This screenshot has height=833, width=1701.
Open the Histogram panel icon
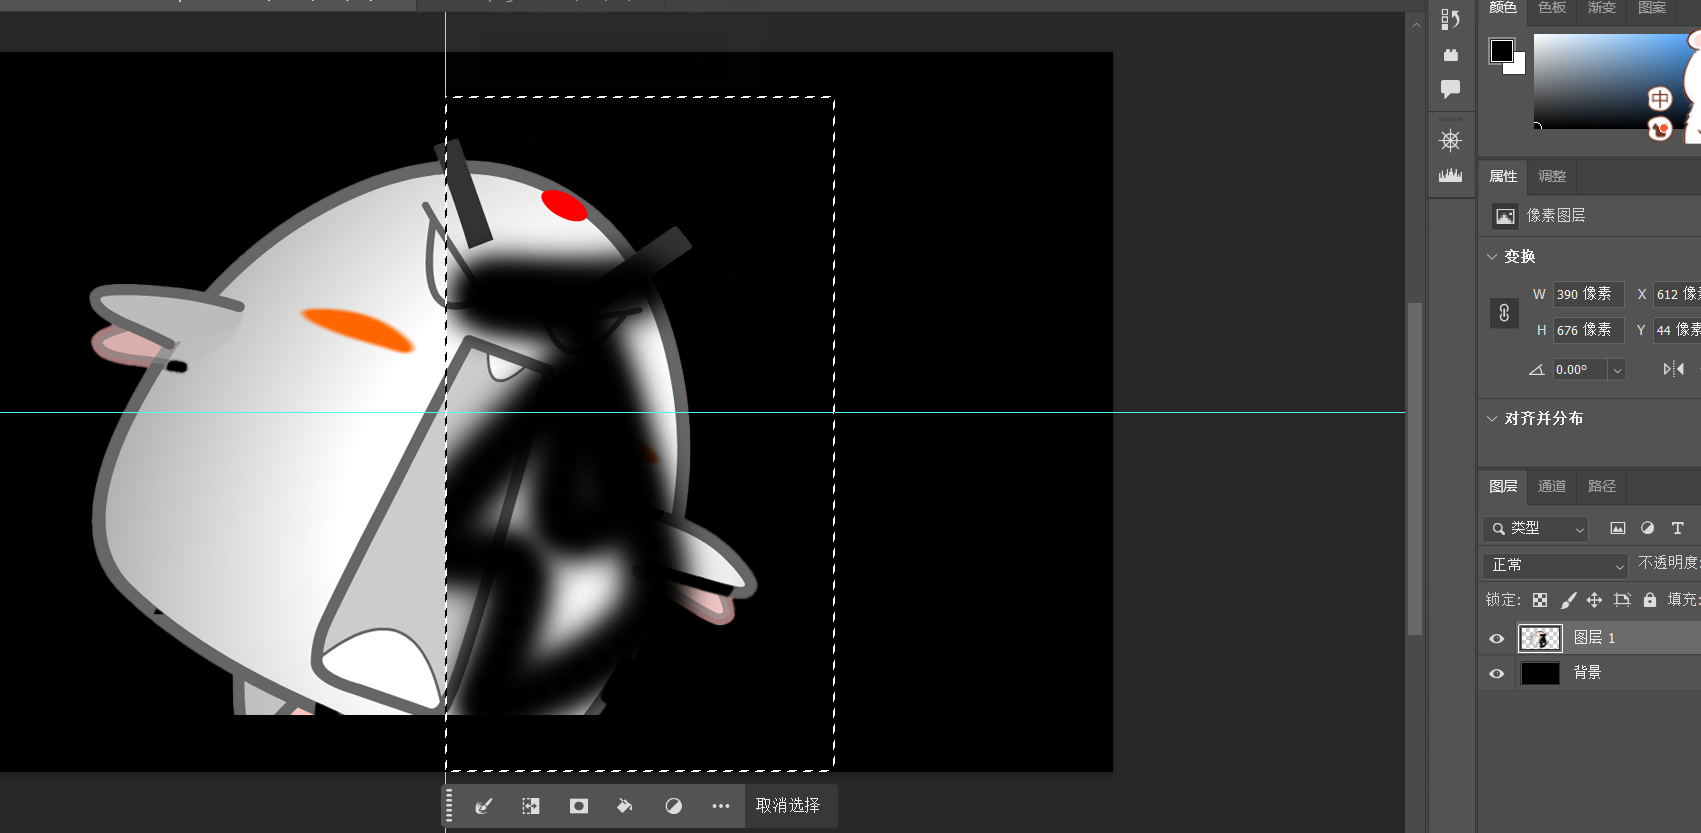(x=1450, y=176)
